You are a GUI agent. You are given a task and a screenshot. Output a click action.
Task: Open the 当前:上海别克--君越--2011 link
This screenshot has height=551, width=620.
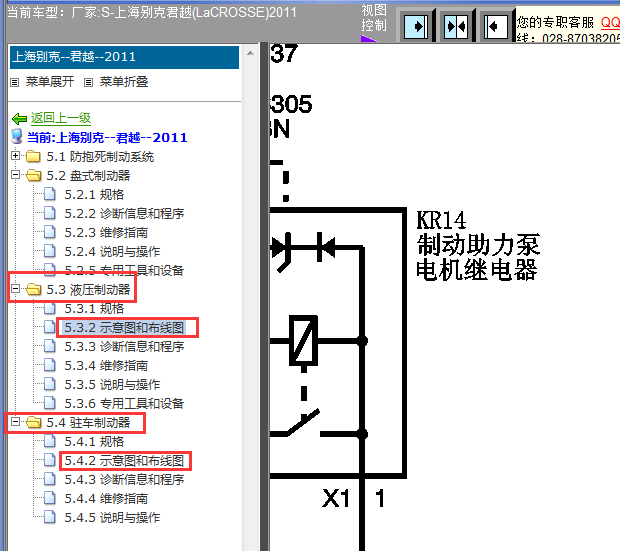pyautogui.click(x=107, y=137)
